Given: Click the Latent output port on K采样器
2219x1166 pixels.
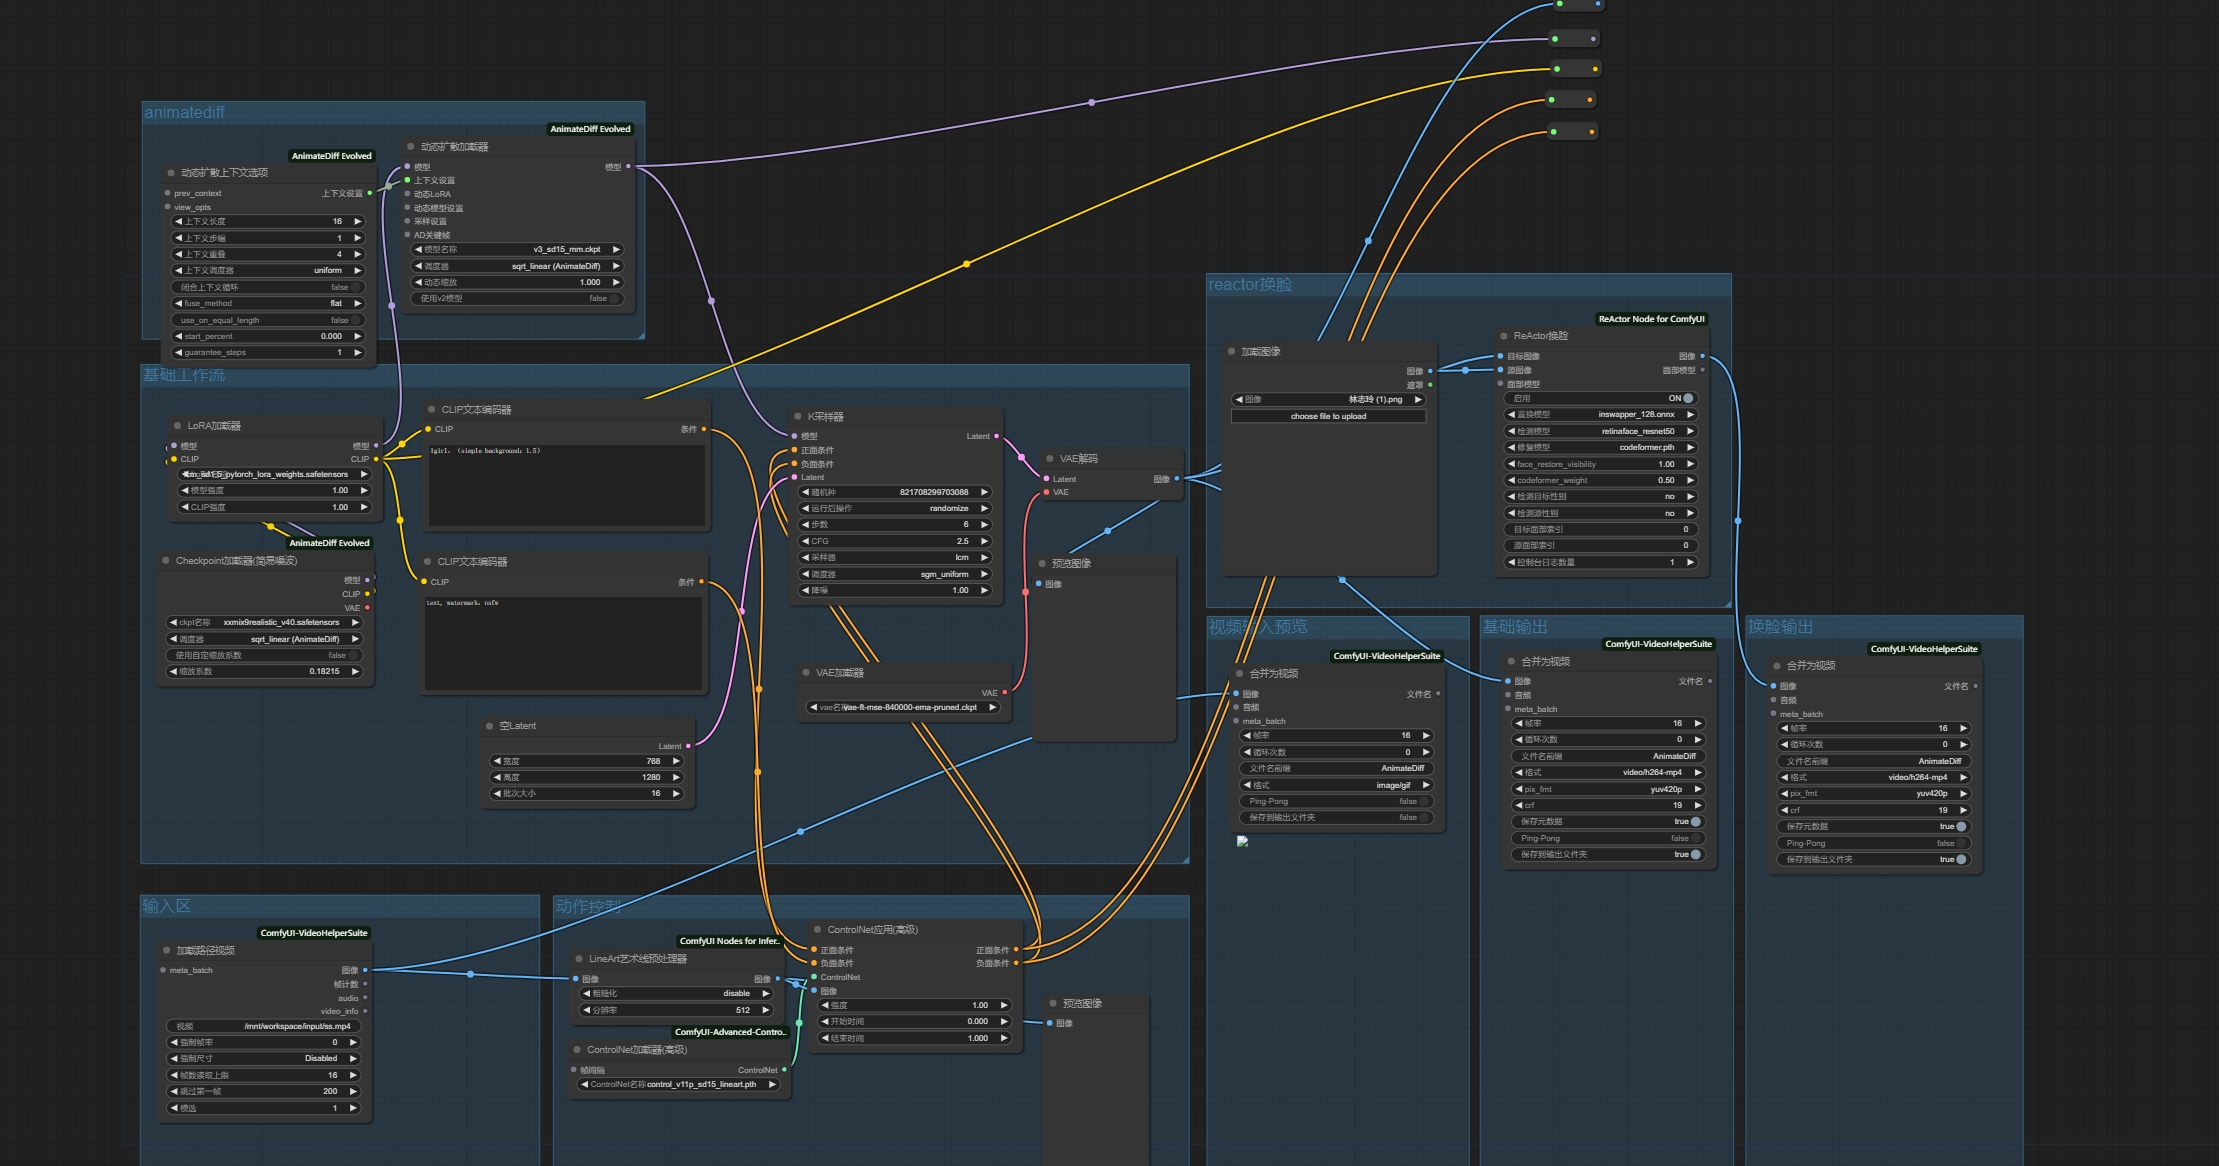Looking at the screenshot, I should [x=996, y=436].
